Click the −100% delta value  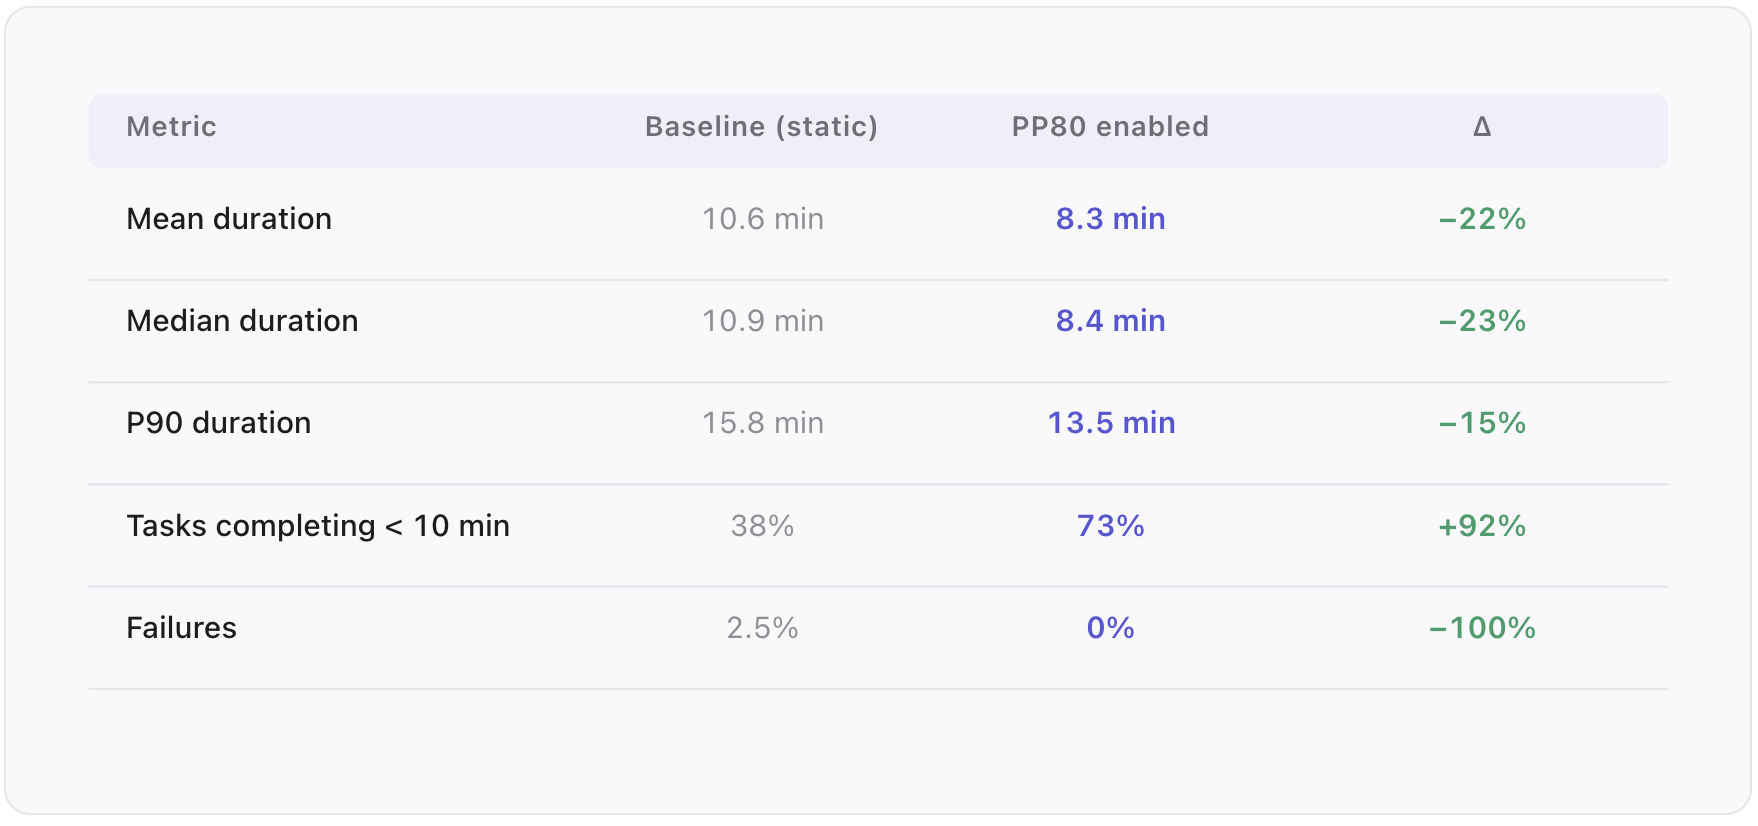click(1482, 628)
